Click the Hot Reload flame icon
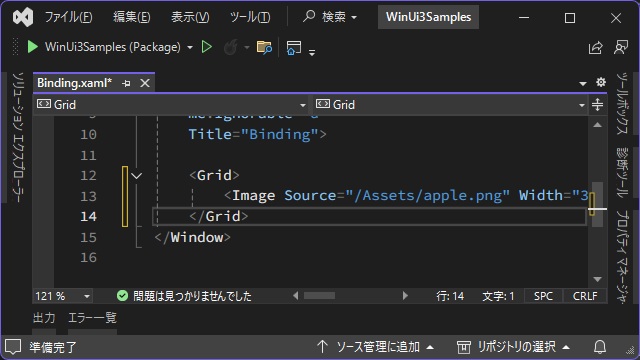This screenshot has width=640, height=360. pyautogui.click(x=231, y=47)
